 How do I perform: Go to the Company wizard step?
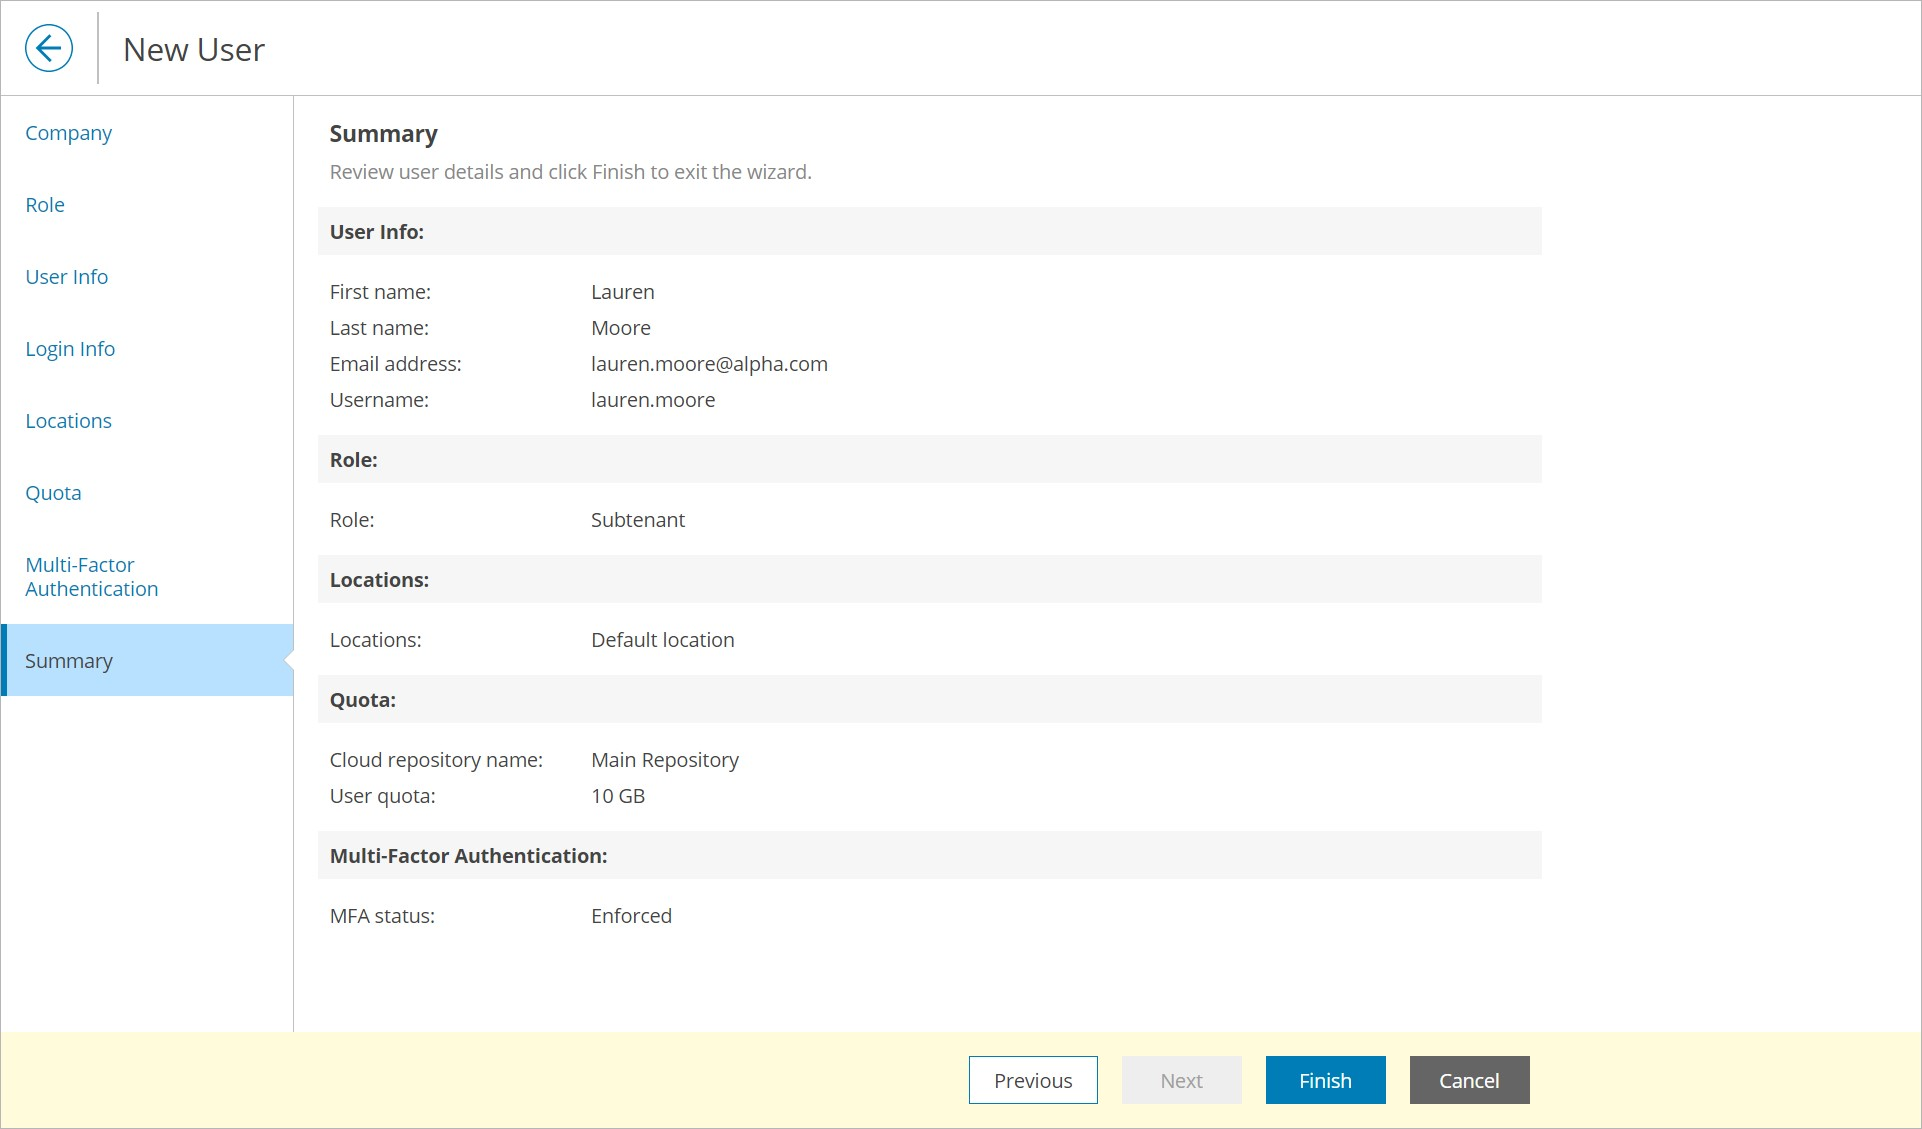click(x=68, y=133)
